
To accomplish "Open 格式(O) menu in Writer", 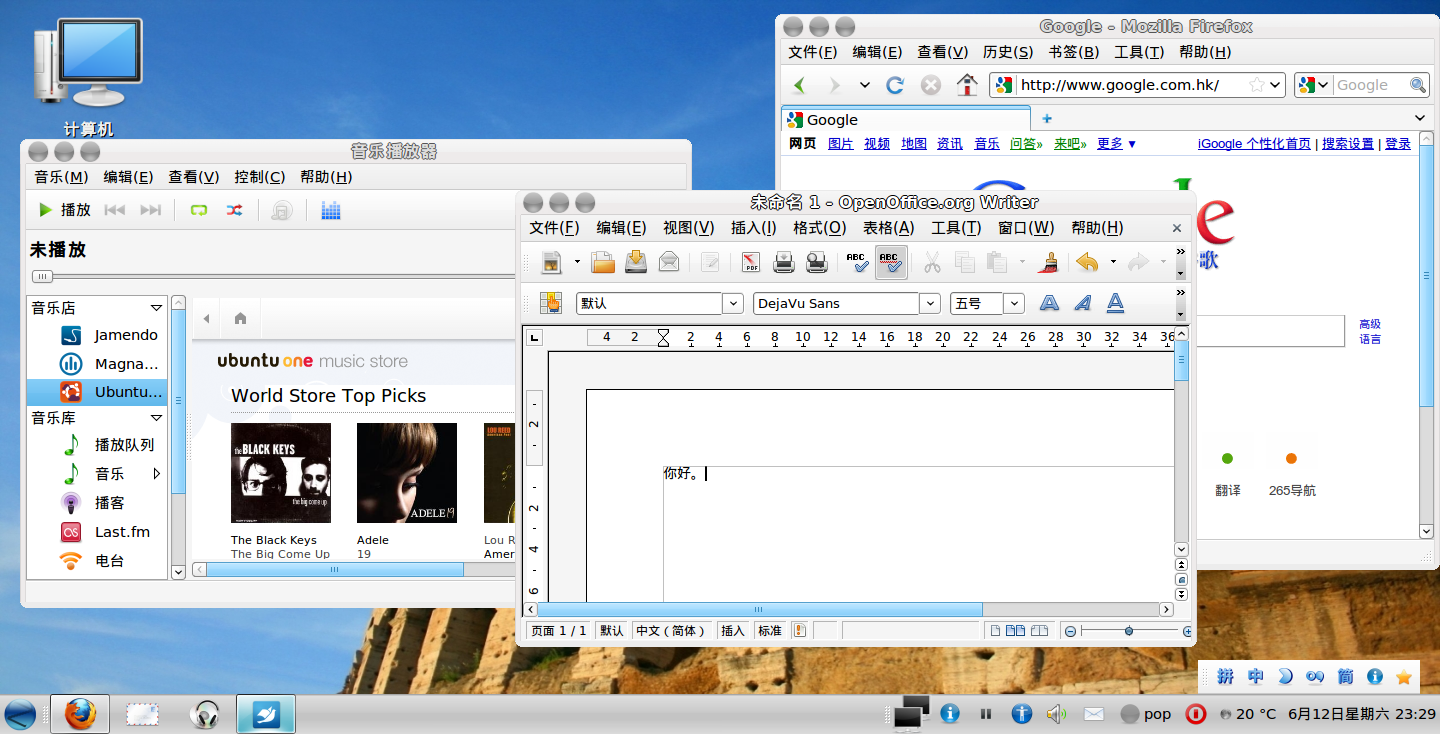I will (x=819, y=228).
